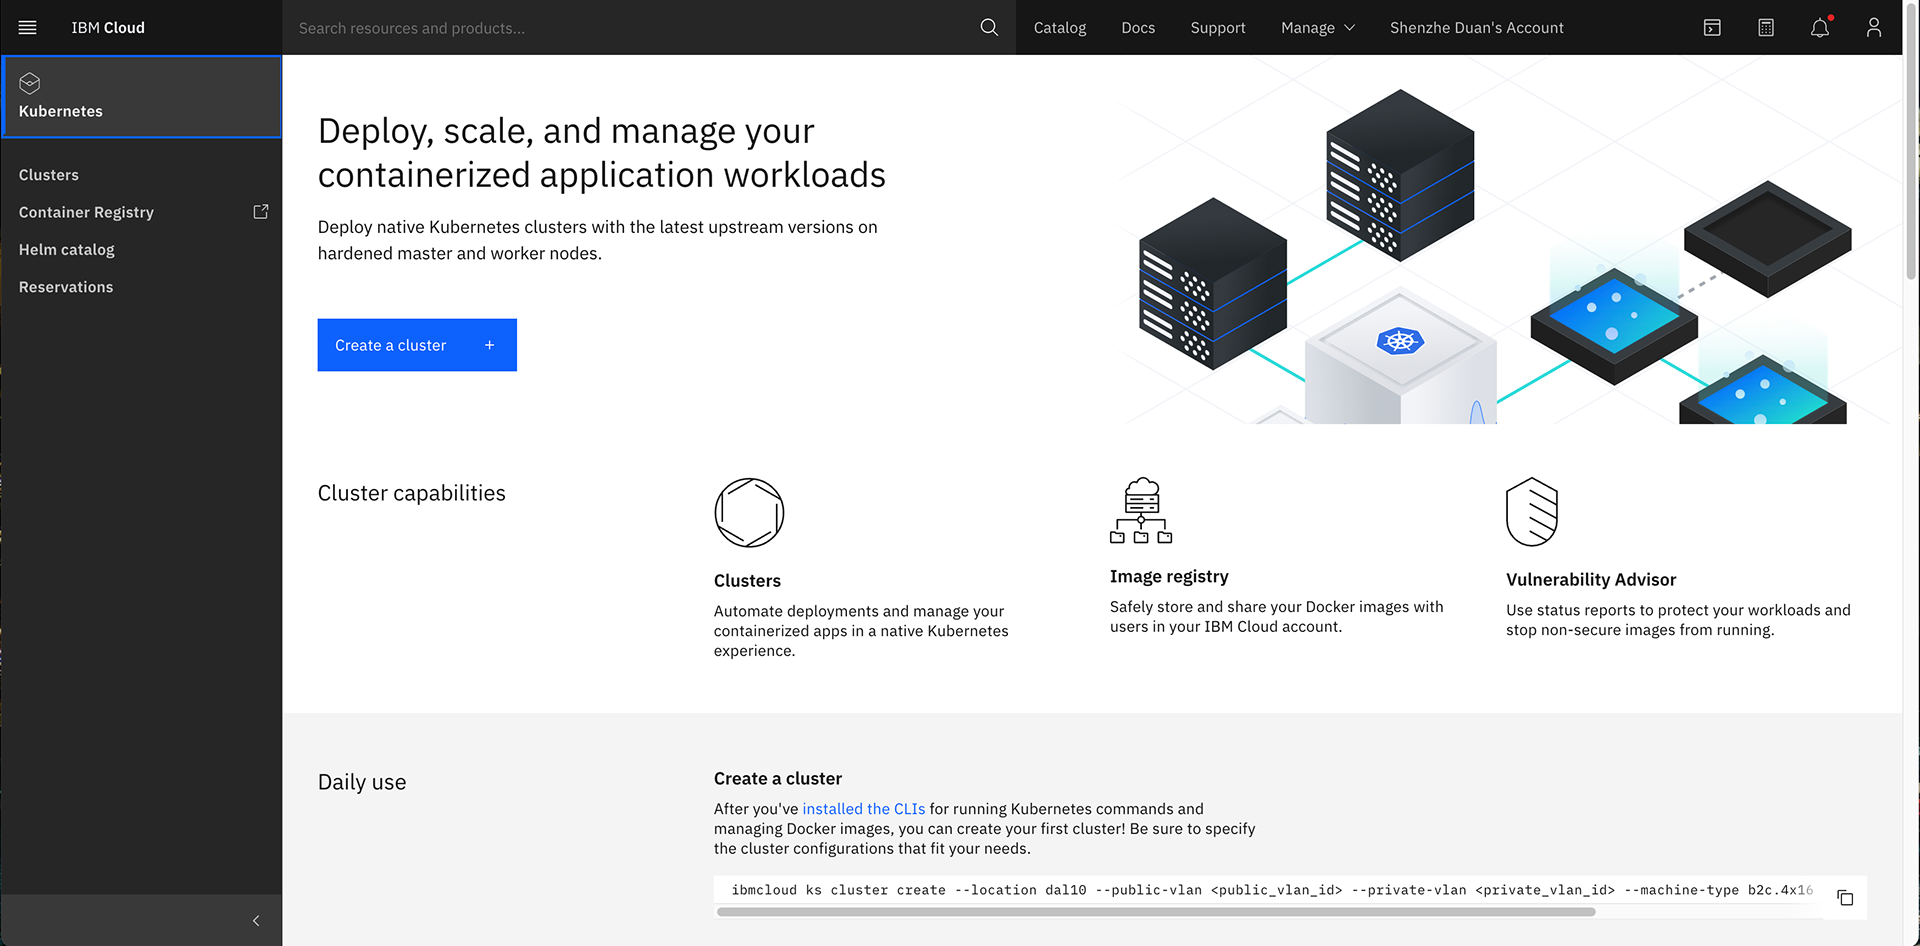Click the 'Clusters' capability heading
Image resolution: width=1920 pixels, height=946 pixels.
point(747,581)
